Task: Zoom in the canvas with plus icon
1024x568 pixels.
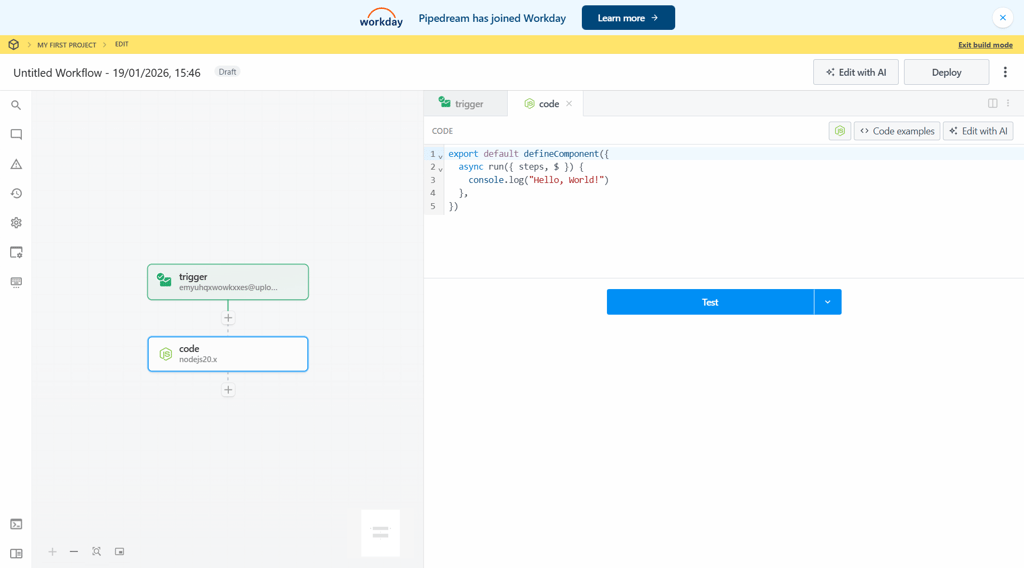Action: click(x=52, y=552)
